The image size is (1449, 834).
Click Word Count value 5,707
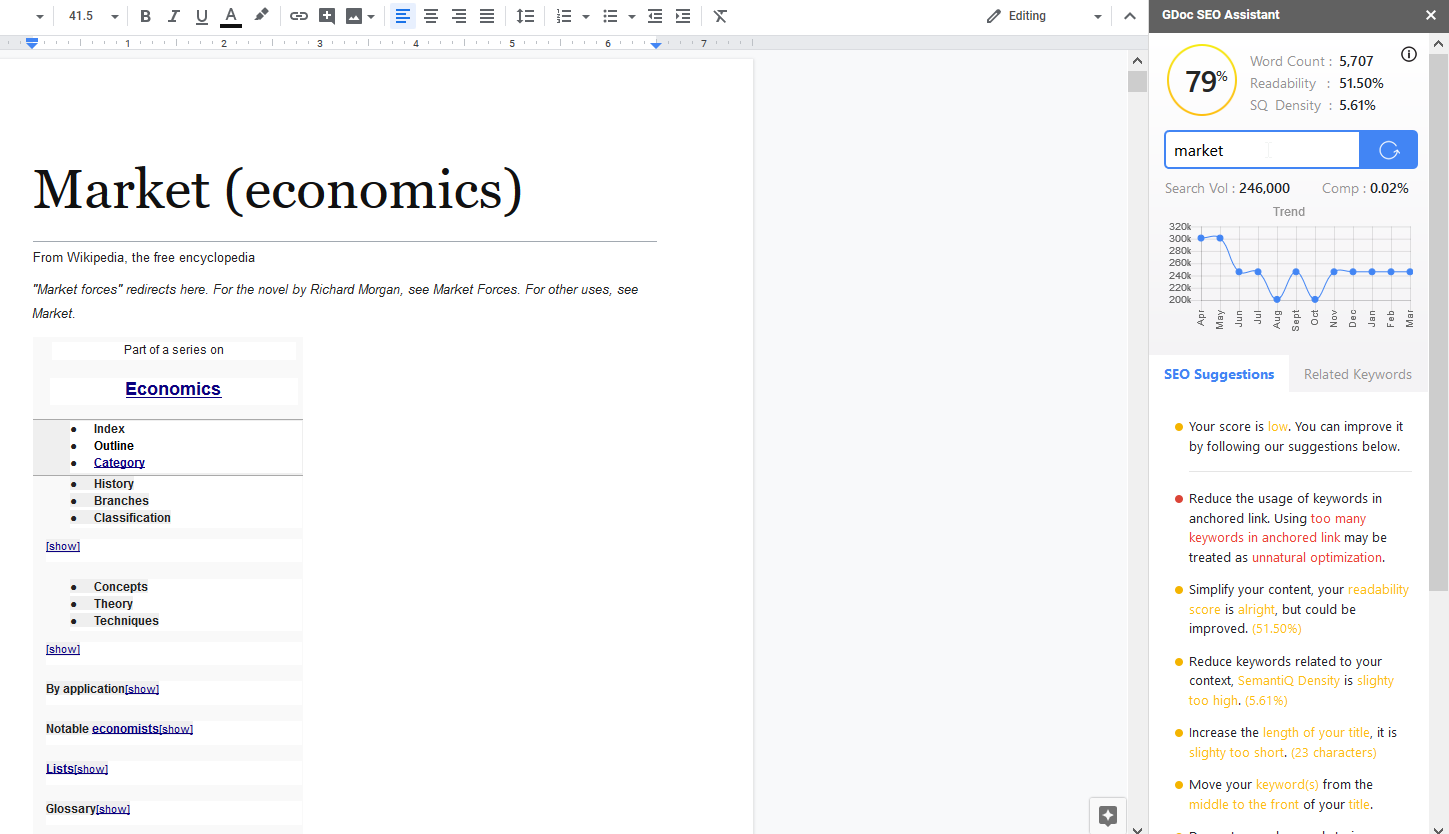pos(1356,61)
